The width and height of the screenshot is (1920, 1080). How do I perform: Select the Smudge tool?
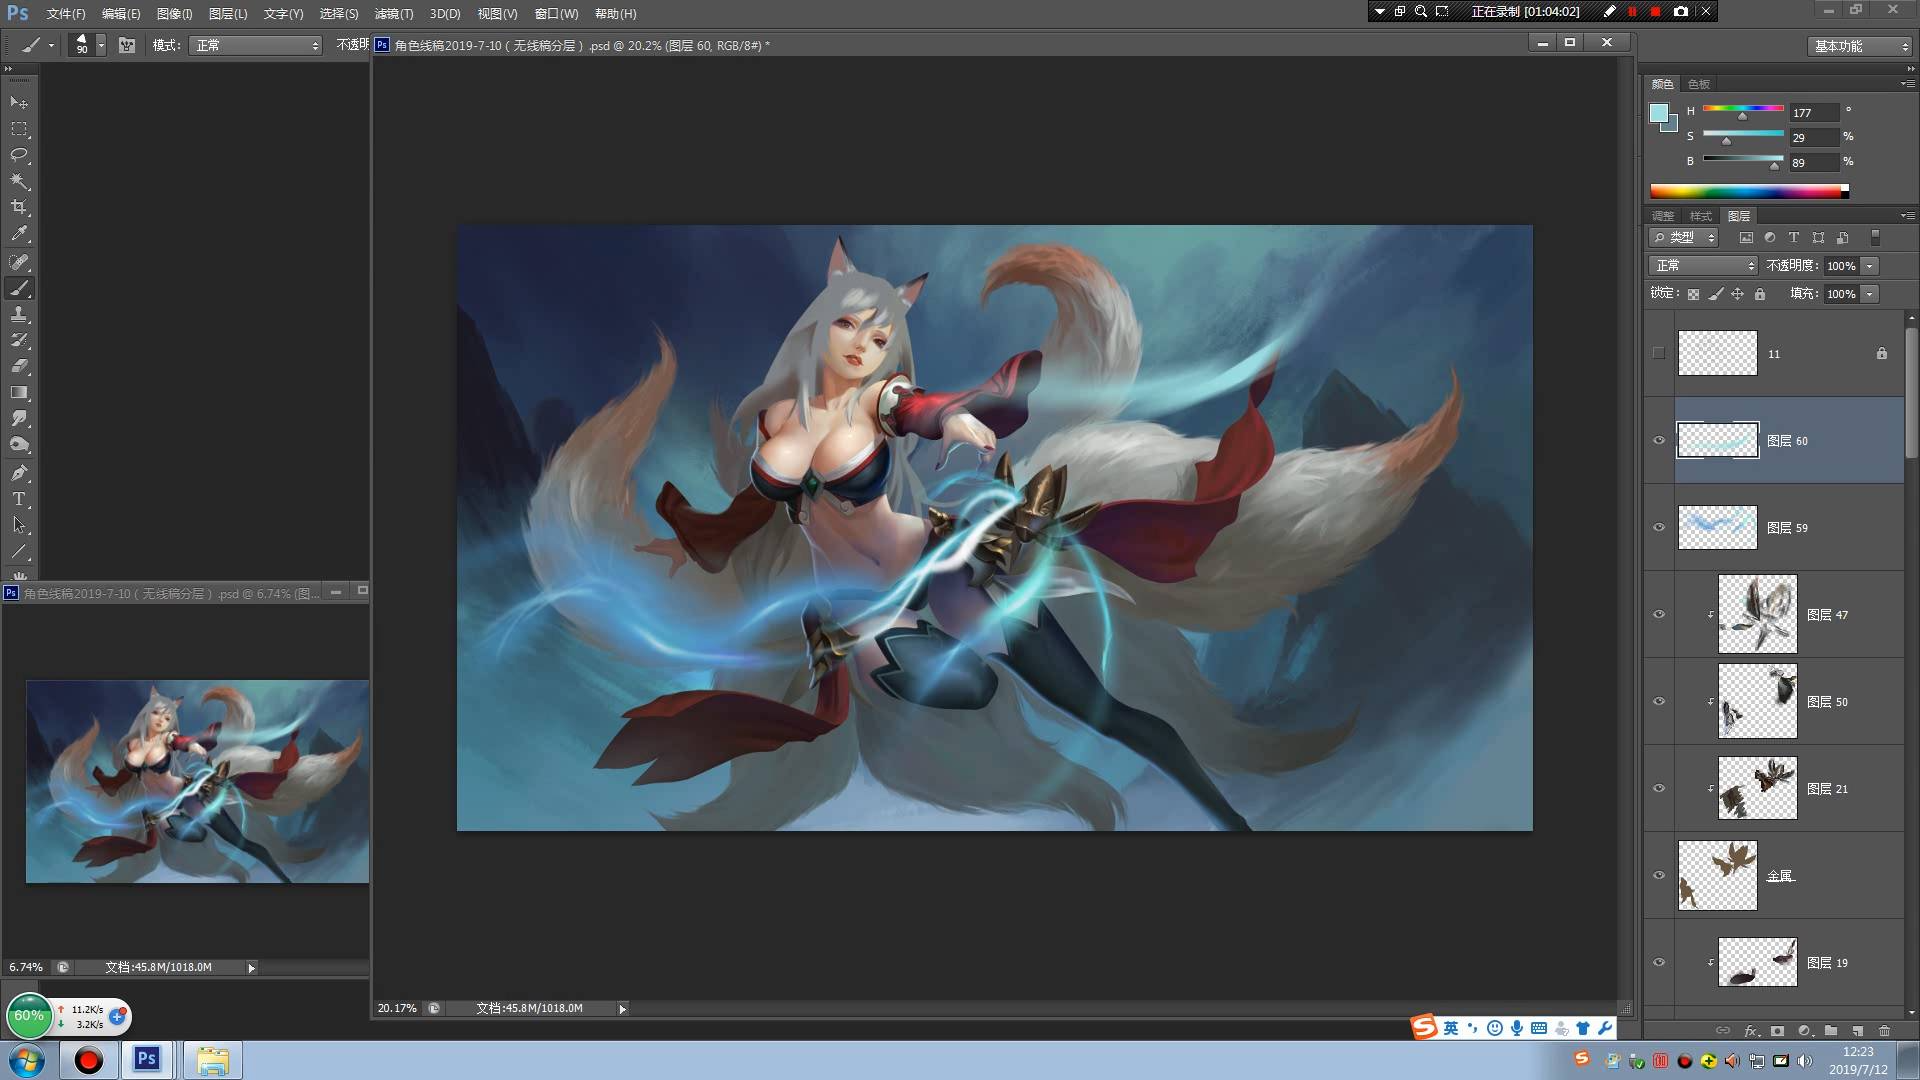pyautogui.click(x=19, y=418)
